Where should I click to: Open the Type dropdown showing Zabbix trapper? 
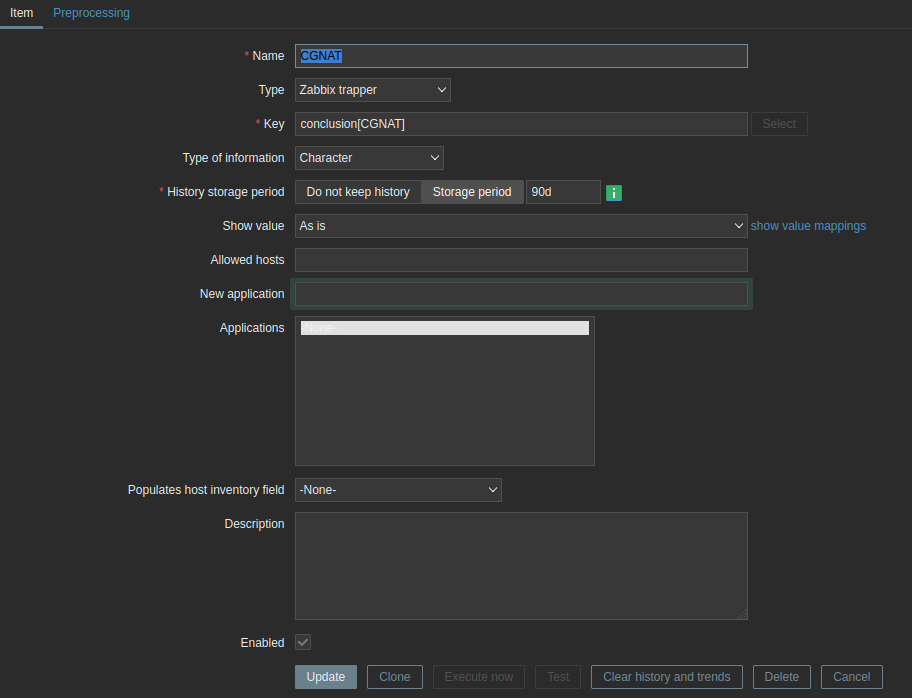(372, 90)
